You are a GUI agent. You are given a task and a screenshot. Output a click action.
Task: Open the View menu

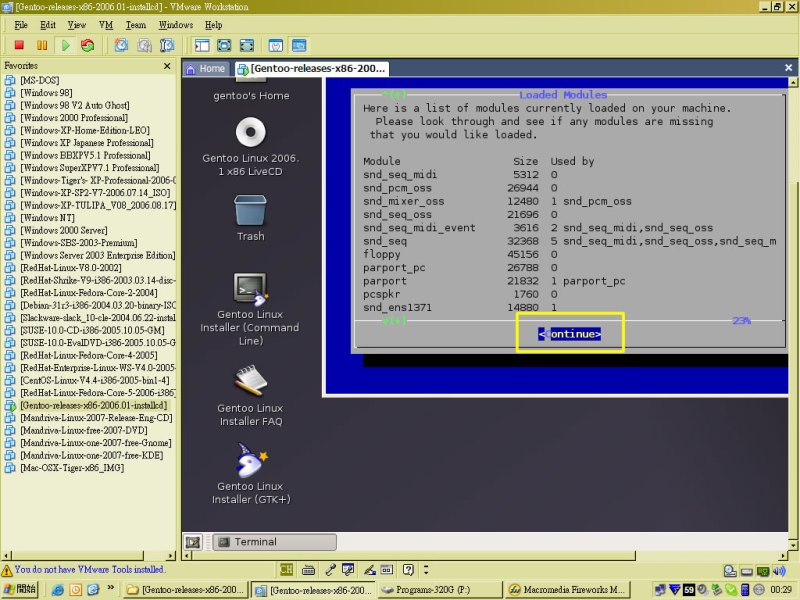[x=77, y=25]
